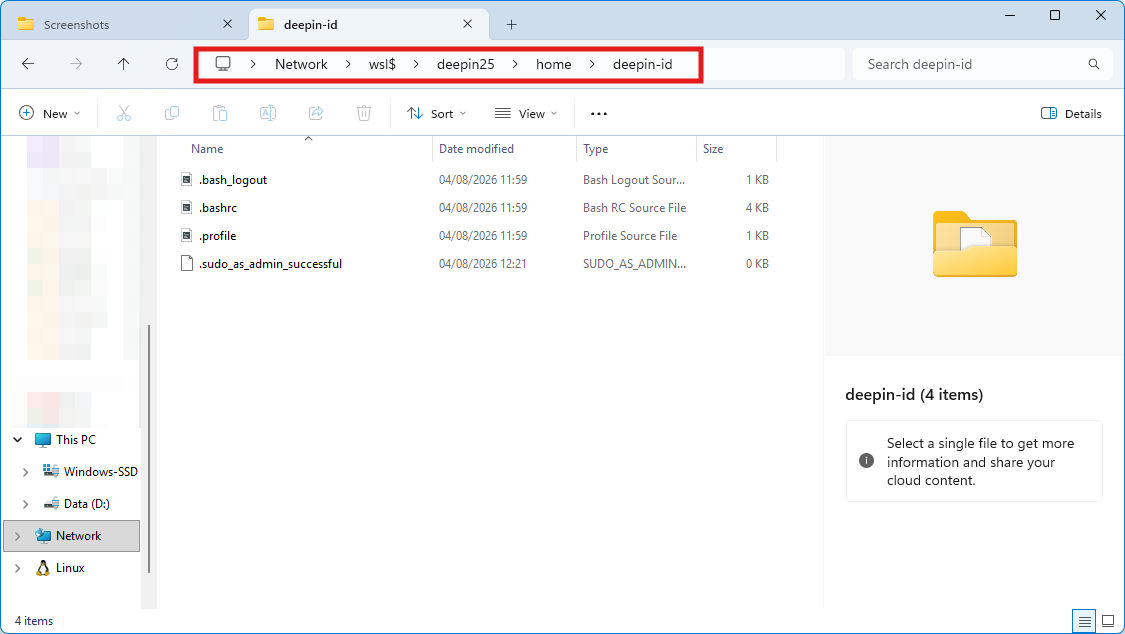Viewport: 1125px width, 634px height.
Task: Click wsl$ in the address breadcrumb
Action: (382, 64)
